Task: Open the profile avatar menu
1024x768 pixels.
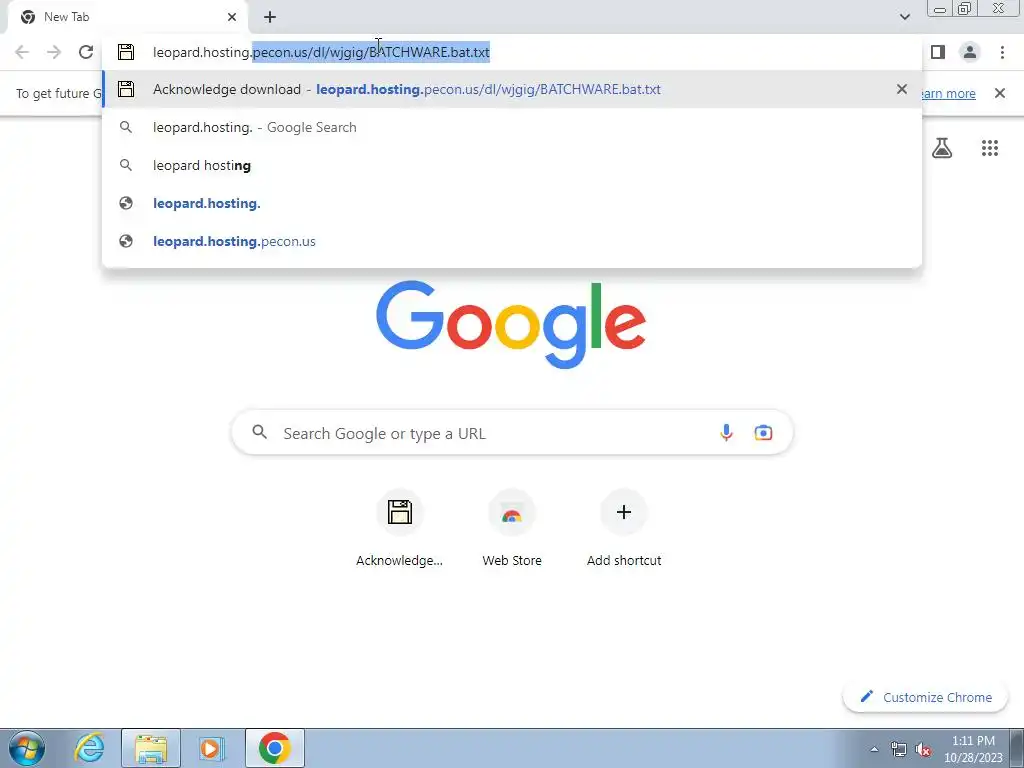Action: [x=970, y=52]
